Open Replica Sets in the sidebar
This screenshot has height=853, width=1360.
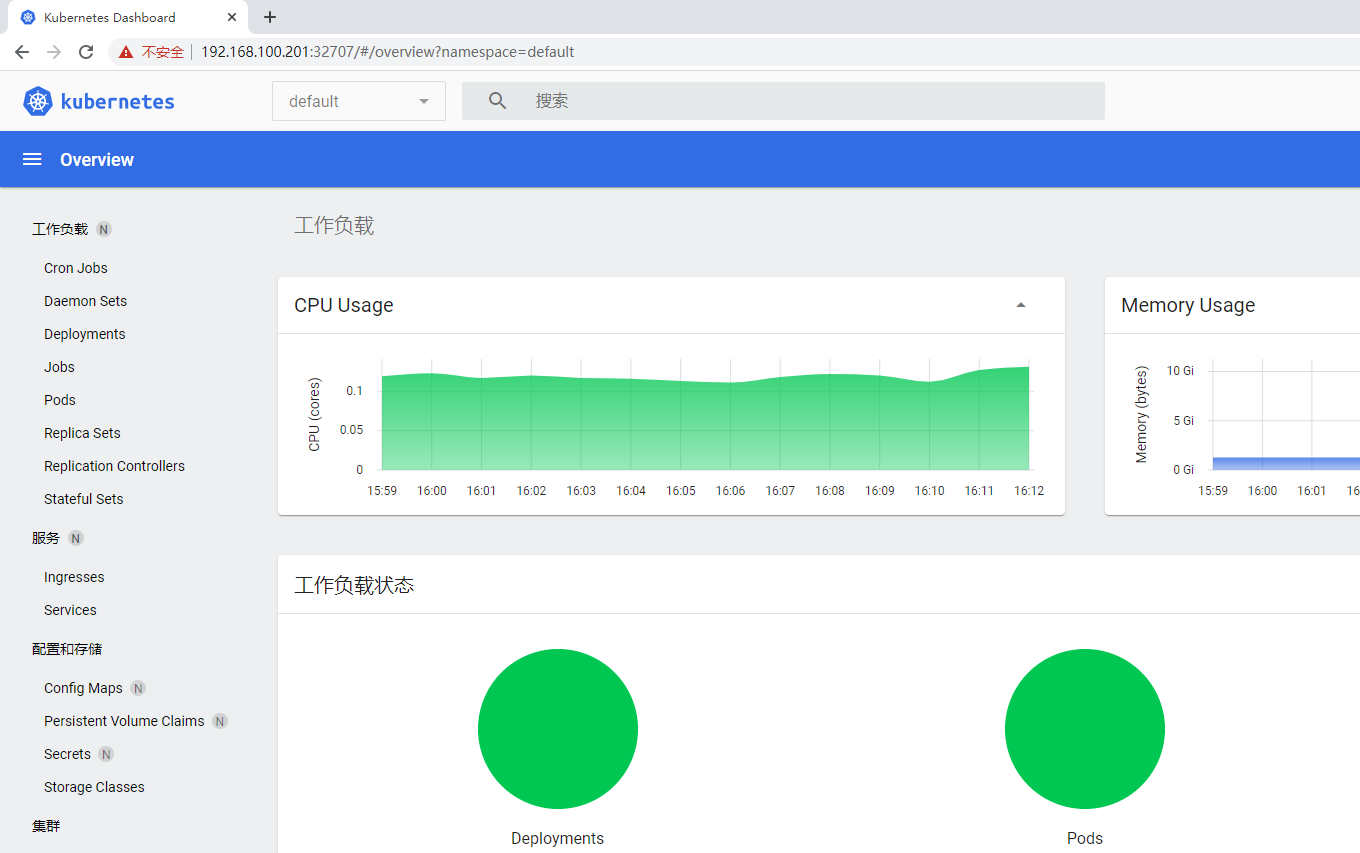pyautogui.click(x=82, y=433)
